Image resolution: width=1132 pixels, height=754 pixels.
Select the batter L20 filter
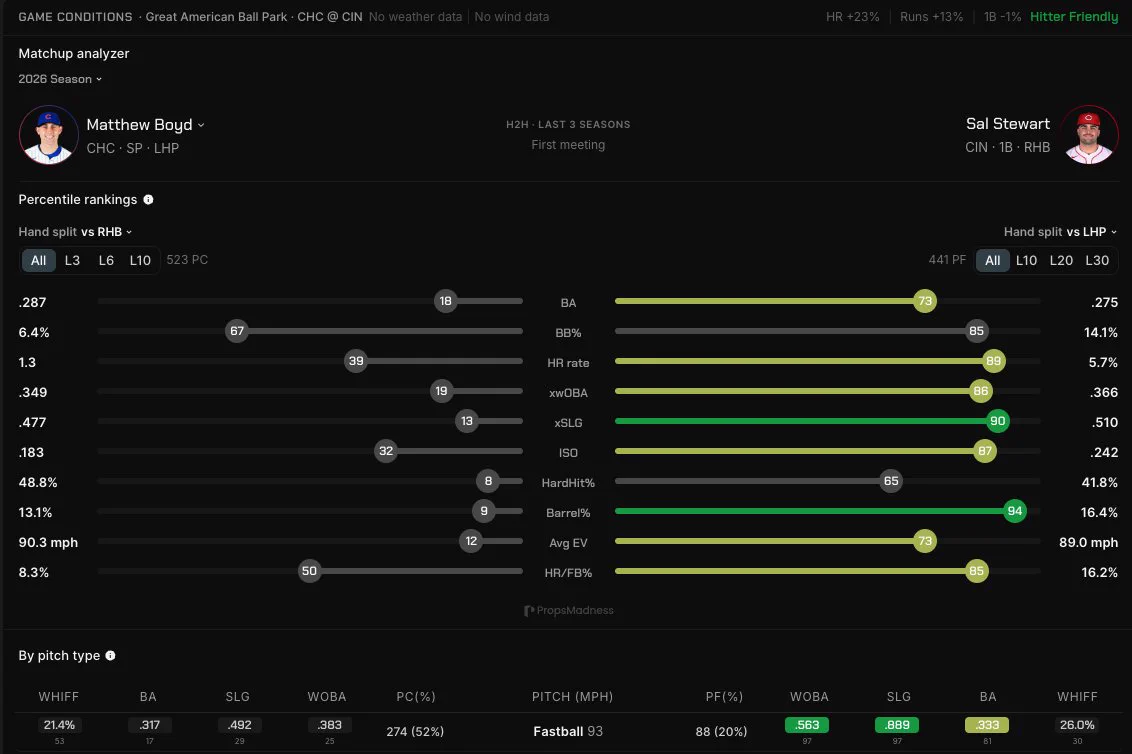(x=1061, y=260)
